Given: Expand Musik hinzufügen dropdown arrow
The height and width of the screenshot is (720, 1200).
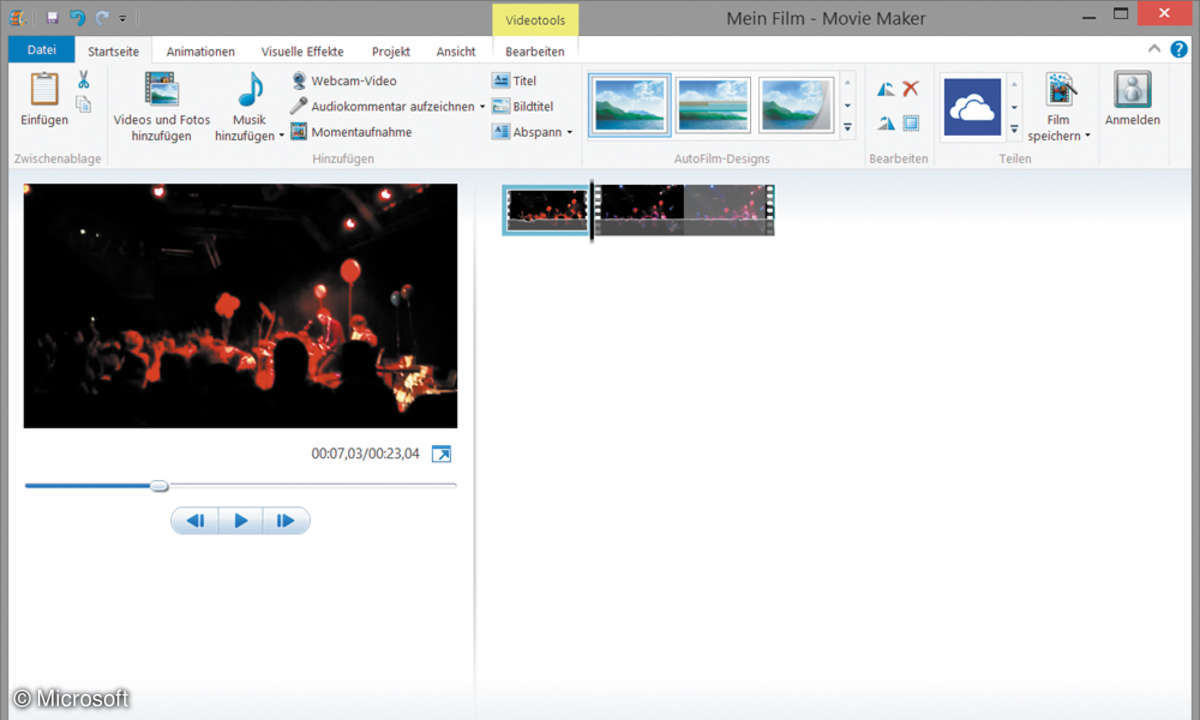Looking at the screenshot, I should pos(281,136).
